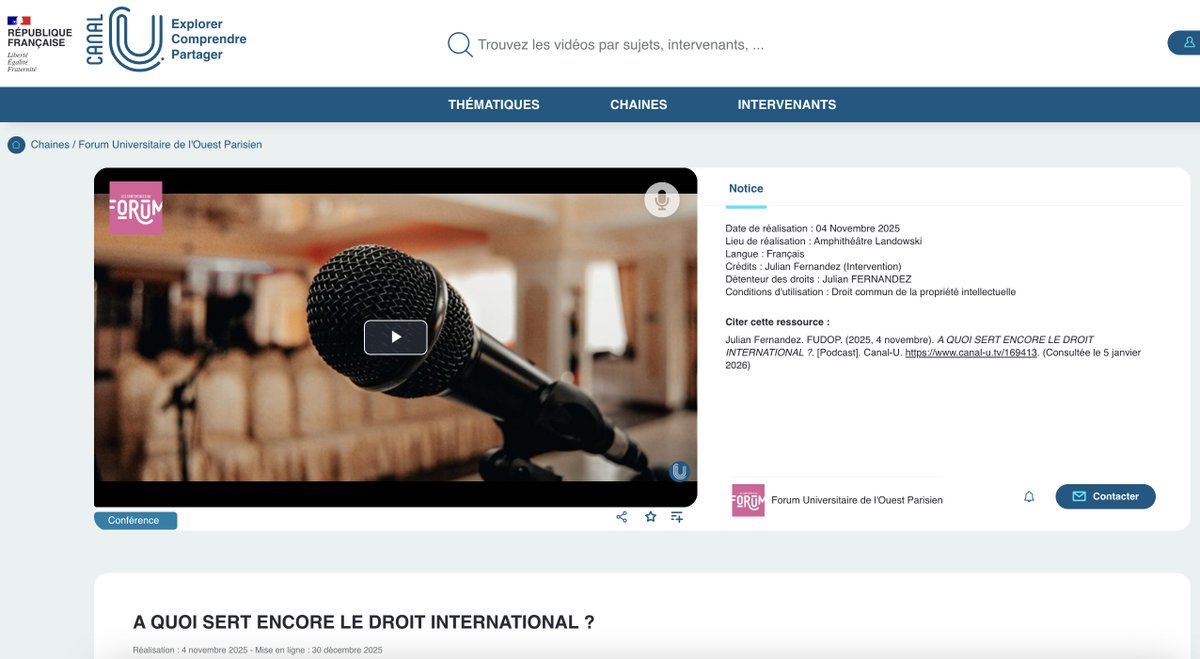Click the breadcrumb home icon
The width and height of the screenshot is (1200, 659).
(x=16, y=145)
